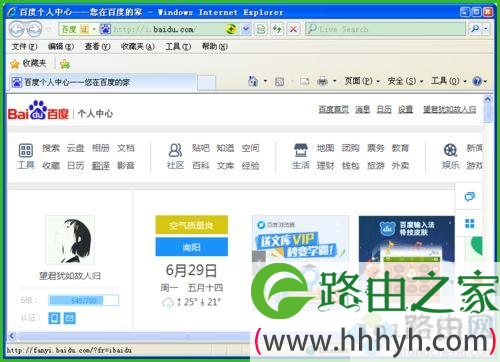The height and width of the screenshot is (362, 500).
Task: Click the 工具 grid category icon
Action: coord(26,150)
